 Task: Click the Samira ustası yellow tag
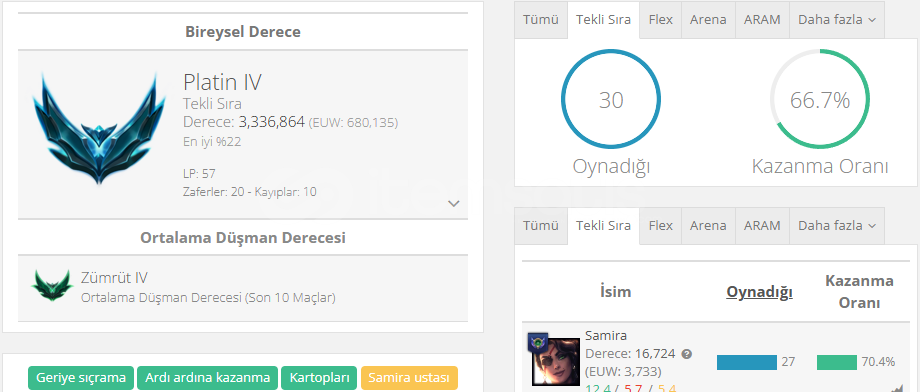point(409,378)
